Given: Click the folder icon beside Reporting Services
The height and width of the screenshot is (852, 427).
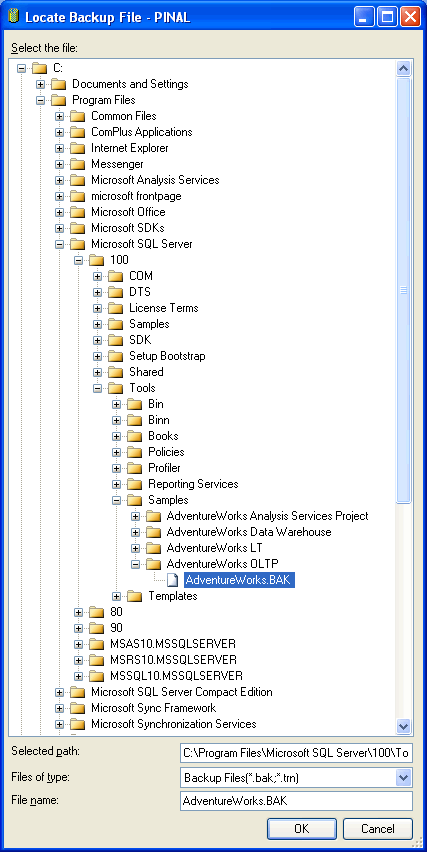Looking at the screenshot, I should [135, 484].
